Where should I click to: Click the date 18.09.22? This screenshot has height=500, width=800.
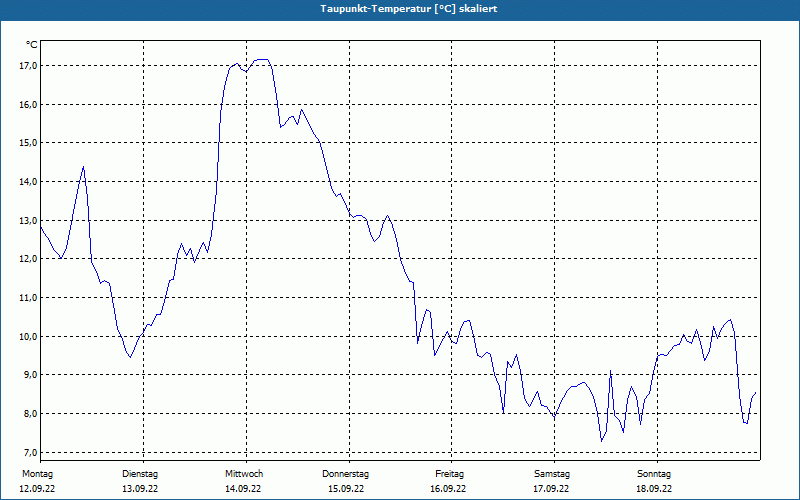coord(654,489)
